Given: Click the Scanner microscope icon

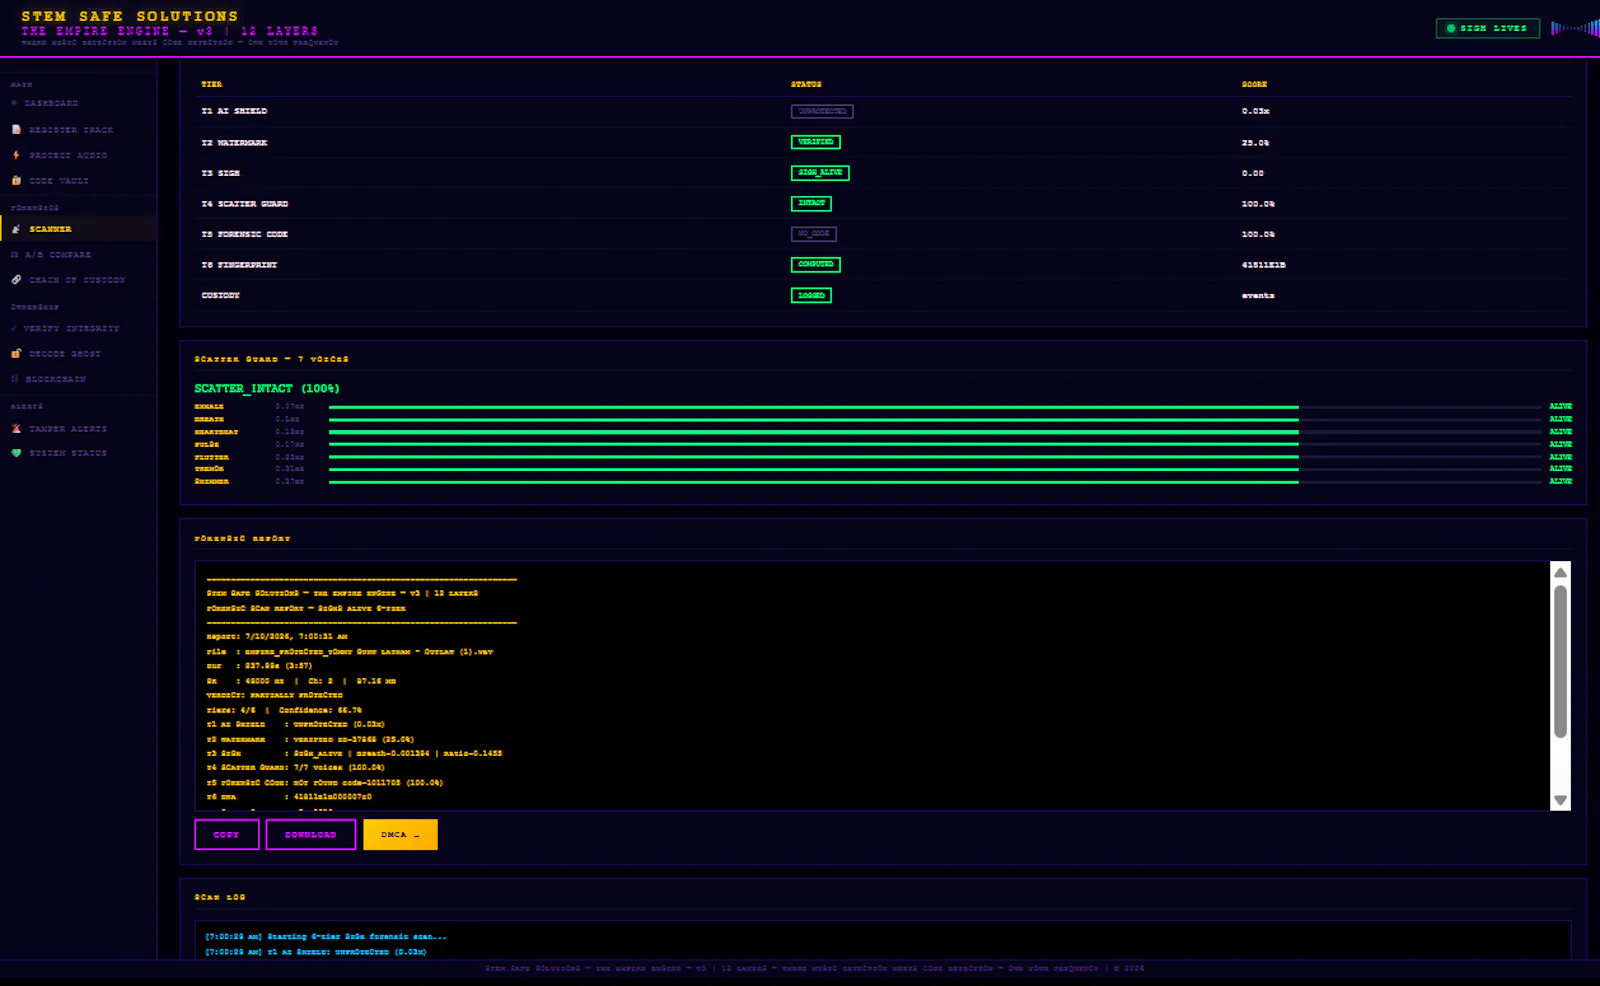Looking at the screenshot, I should [x=16, y=229].
